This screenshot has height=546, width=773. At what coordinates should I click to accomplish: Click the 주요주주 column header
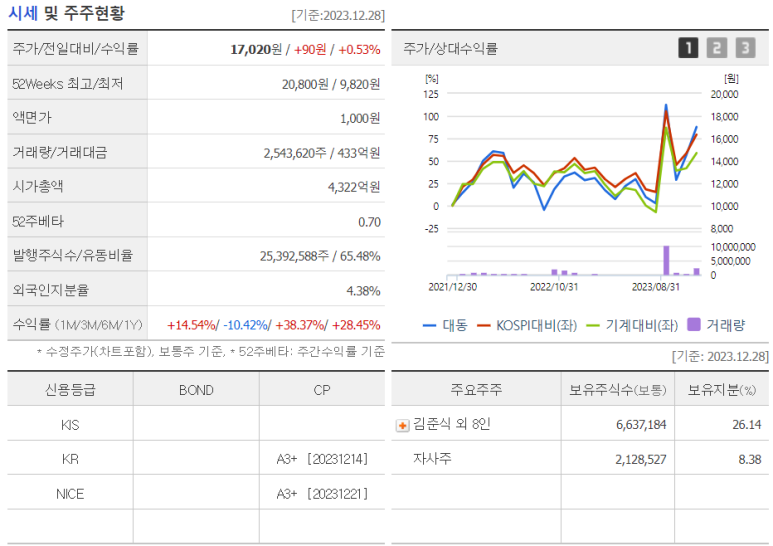(476, 390)
